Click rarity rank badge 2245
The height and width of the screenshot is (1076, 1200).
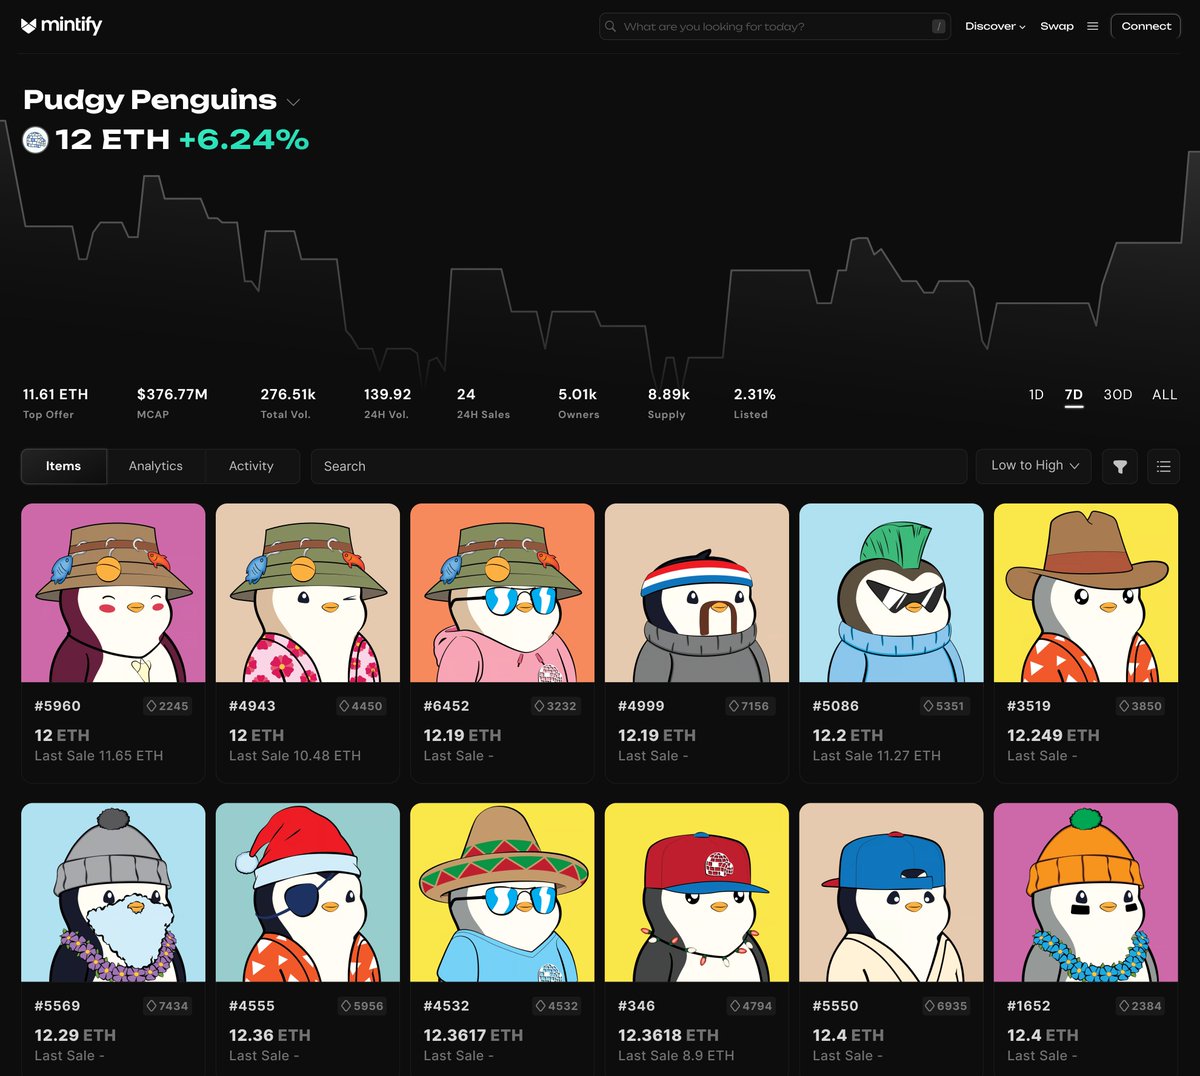click(x=167, y=706)
